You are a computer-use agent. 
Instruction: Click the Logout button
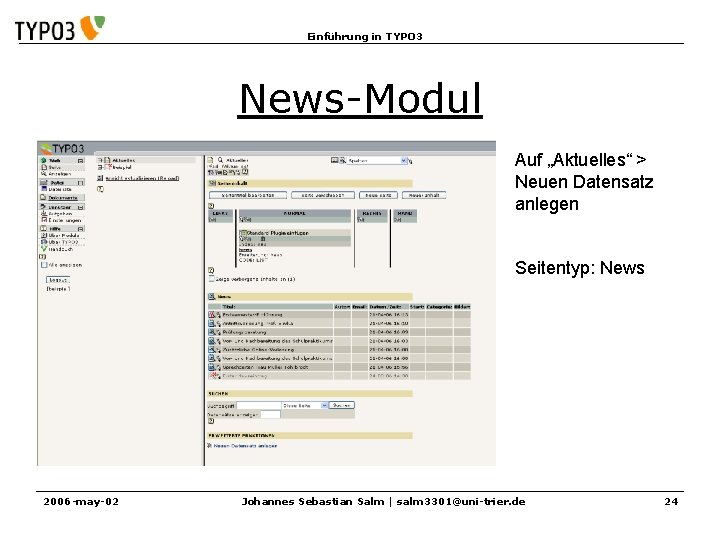58,280
